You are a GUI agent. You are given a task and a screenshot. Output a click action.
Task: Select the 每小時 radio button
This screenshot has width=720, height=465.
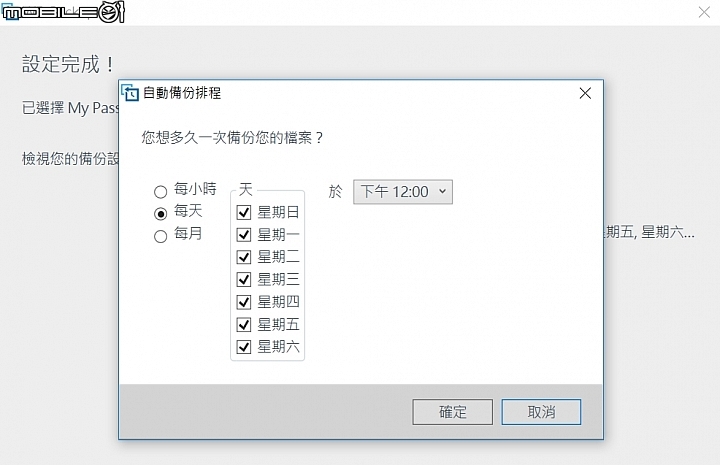pos(160,191)
